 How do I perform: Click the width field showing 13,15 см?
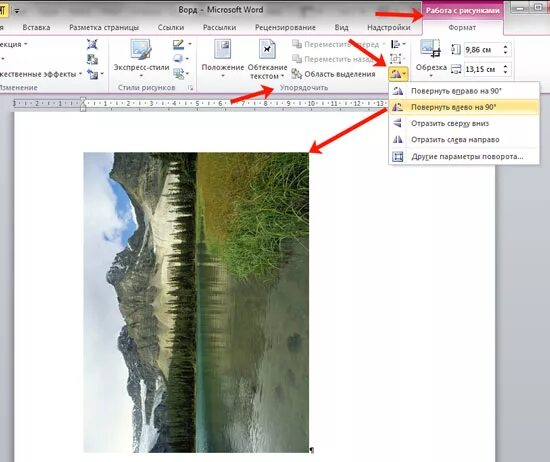pyautogui.click(x=483, y=69)
